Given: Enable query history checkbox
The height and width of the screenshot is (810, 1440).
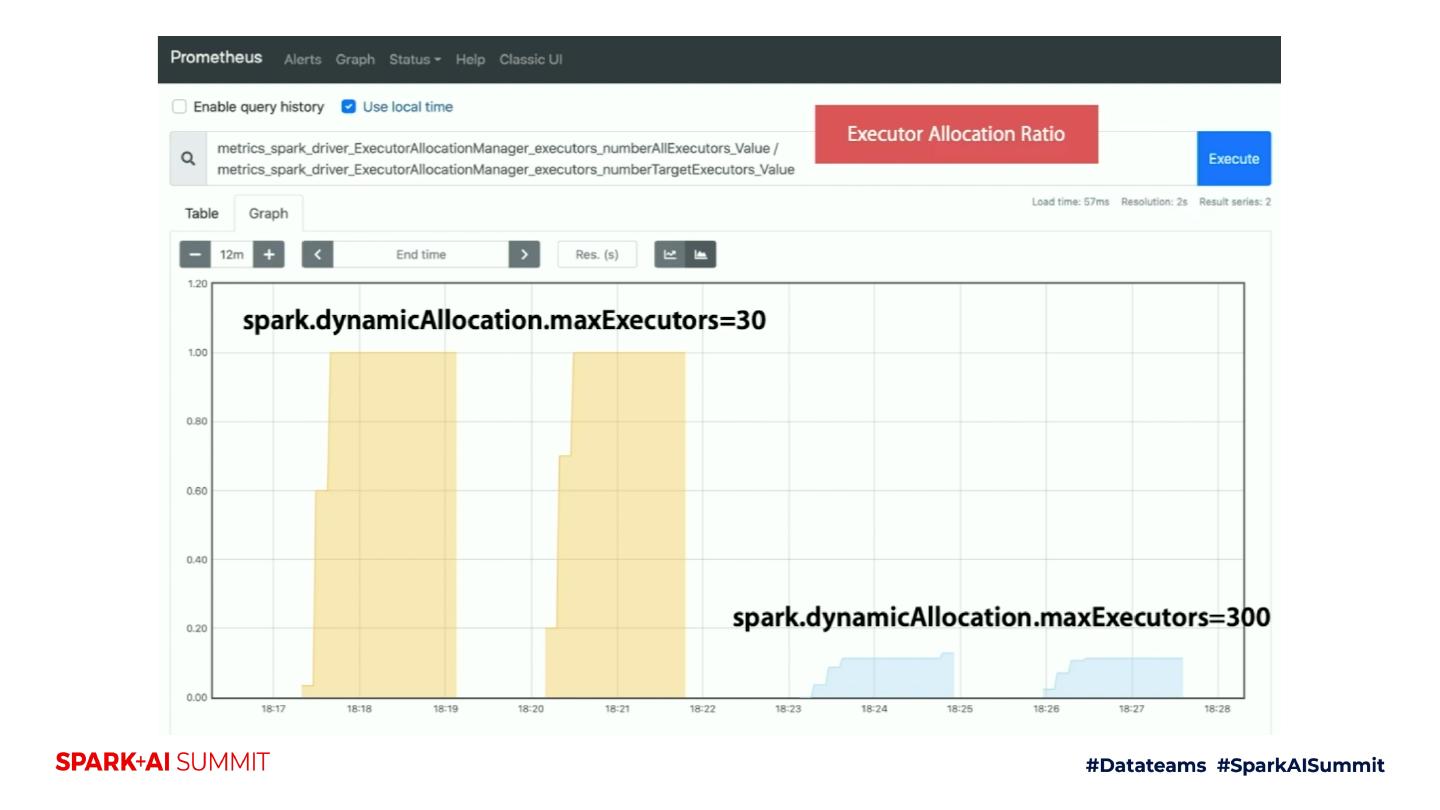Looking at the screenshot, I should (x=180, y=107).
